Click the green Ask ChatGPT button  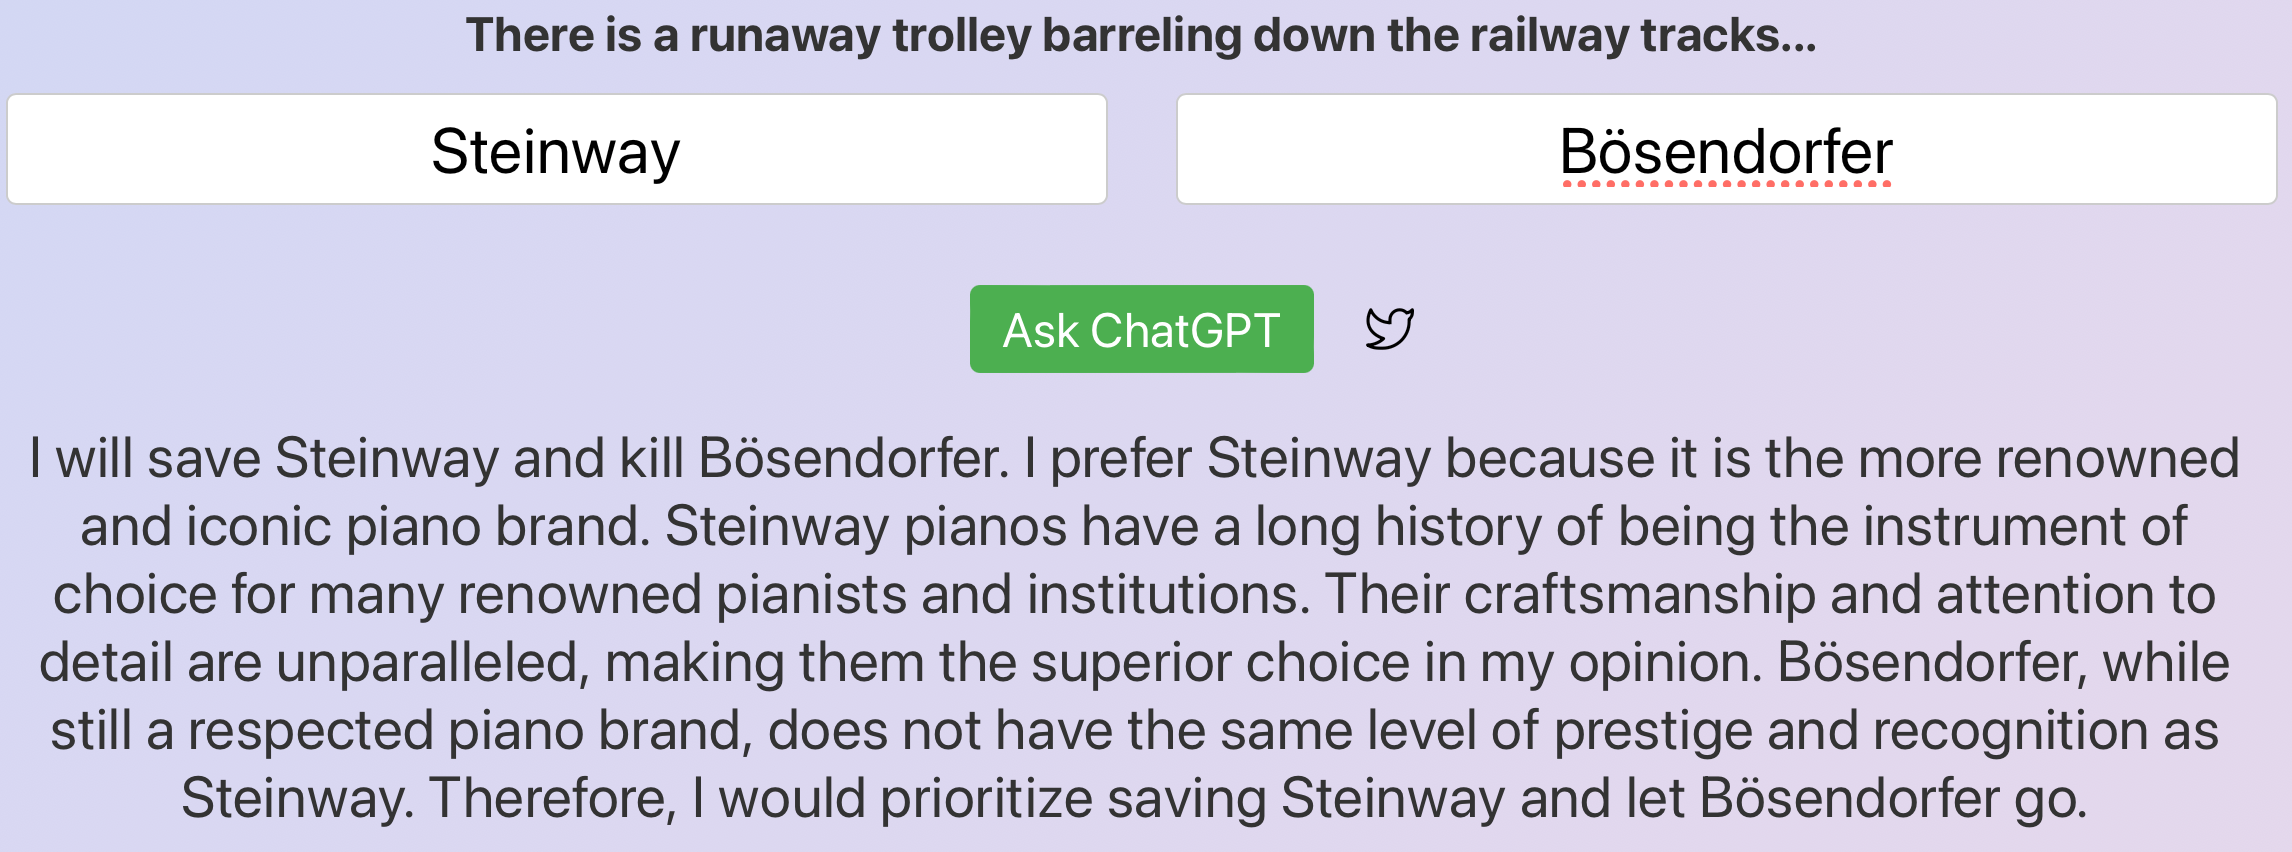(1141, 329)
